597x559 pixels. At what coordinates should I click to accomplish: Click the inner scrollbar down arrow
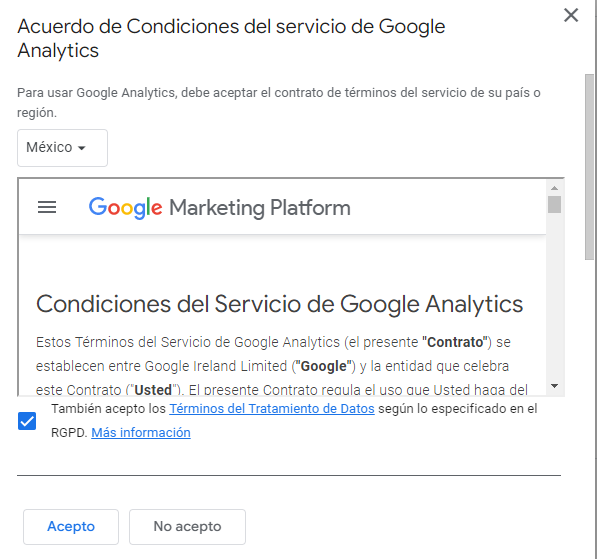(554, 386)
